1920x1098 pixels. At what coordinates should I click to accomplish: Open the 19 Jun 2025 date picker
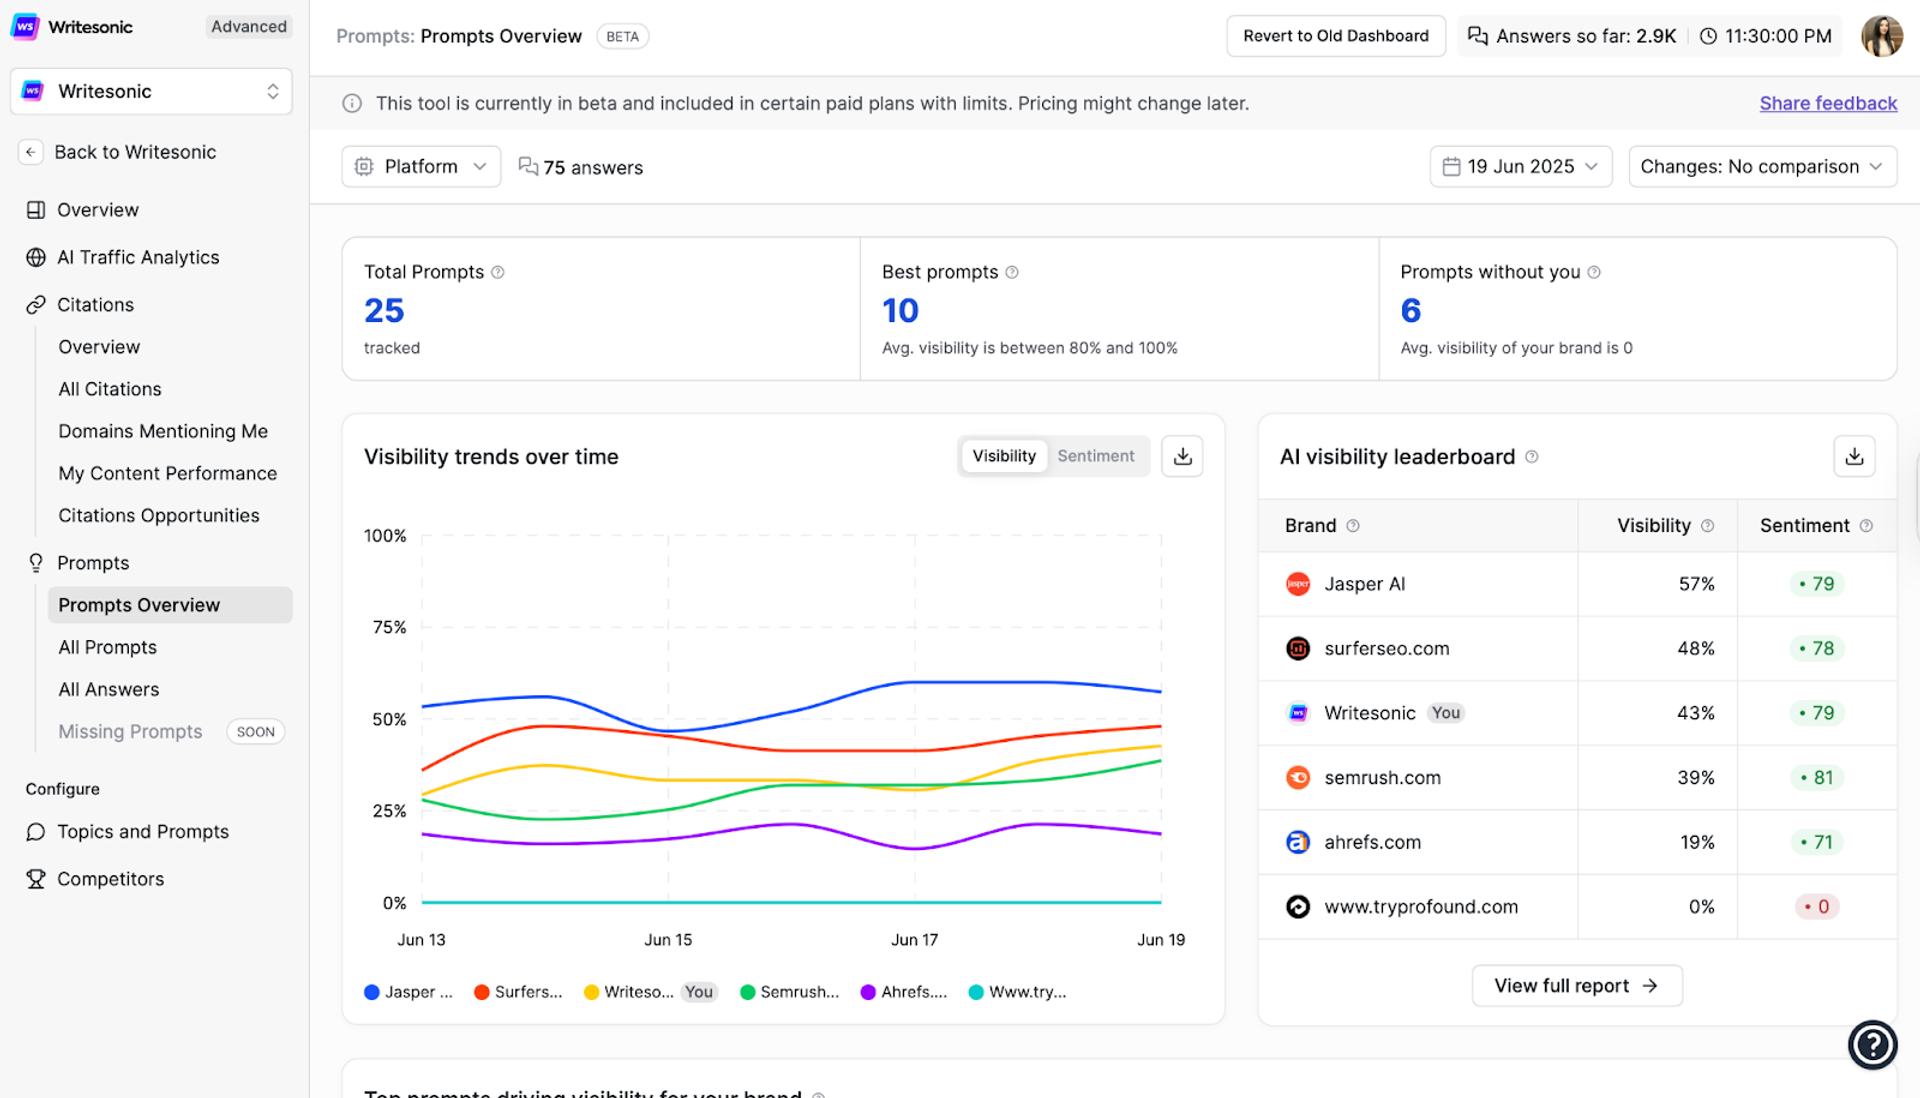coord(1520,167)
